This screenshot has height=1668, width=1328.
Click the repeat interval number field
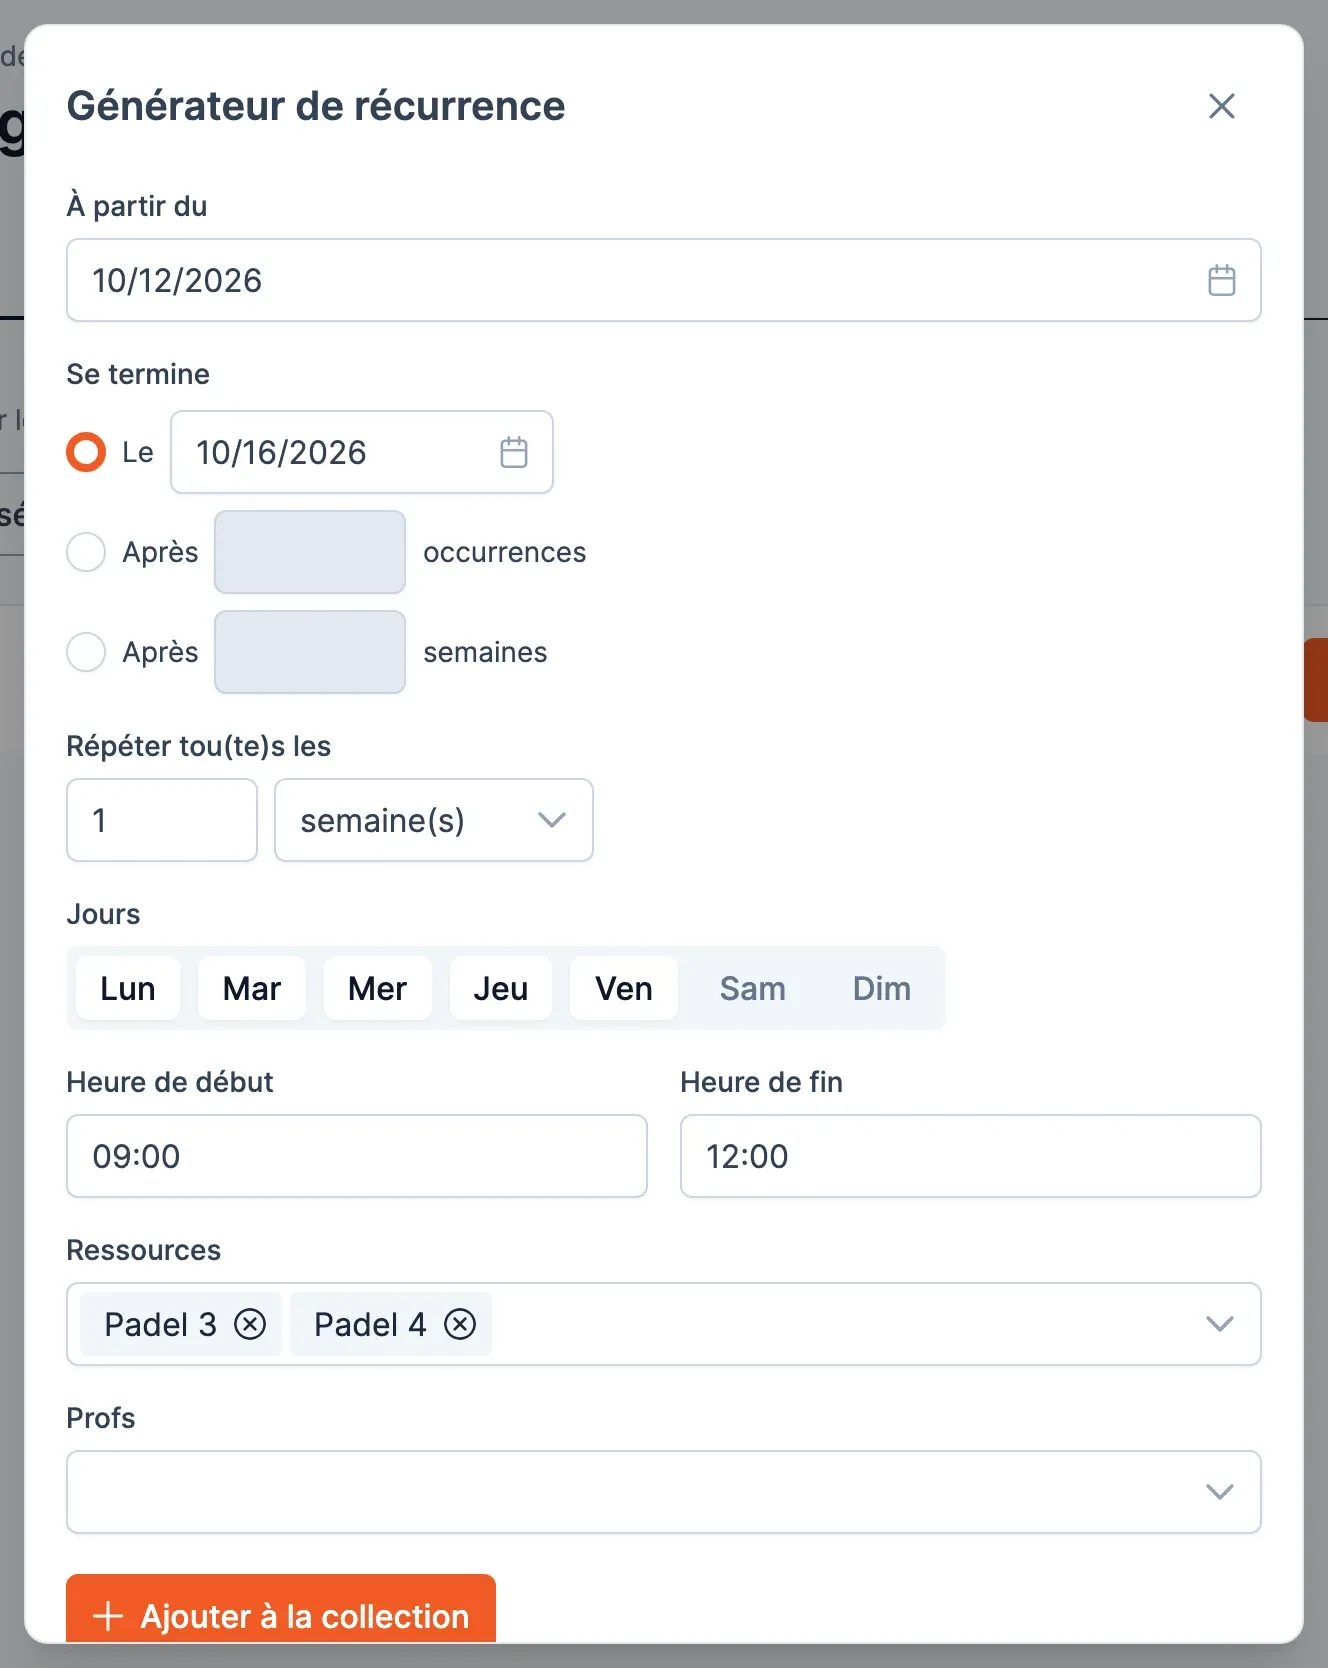pos(162,820)
